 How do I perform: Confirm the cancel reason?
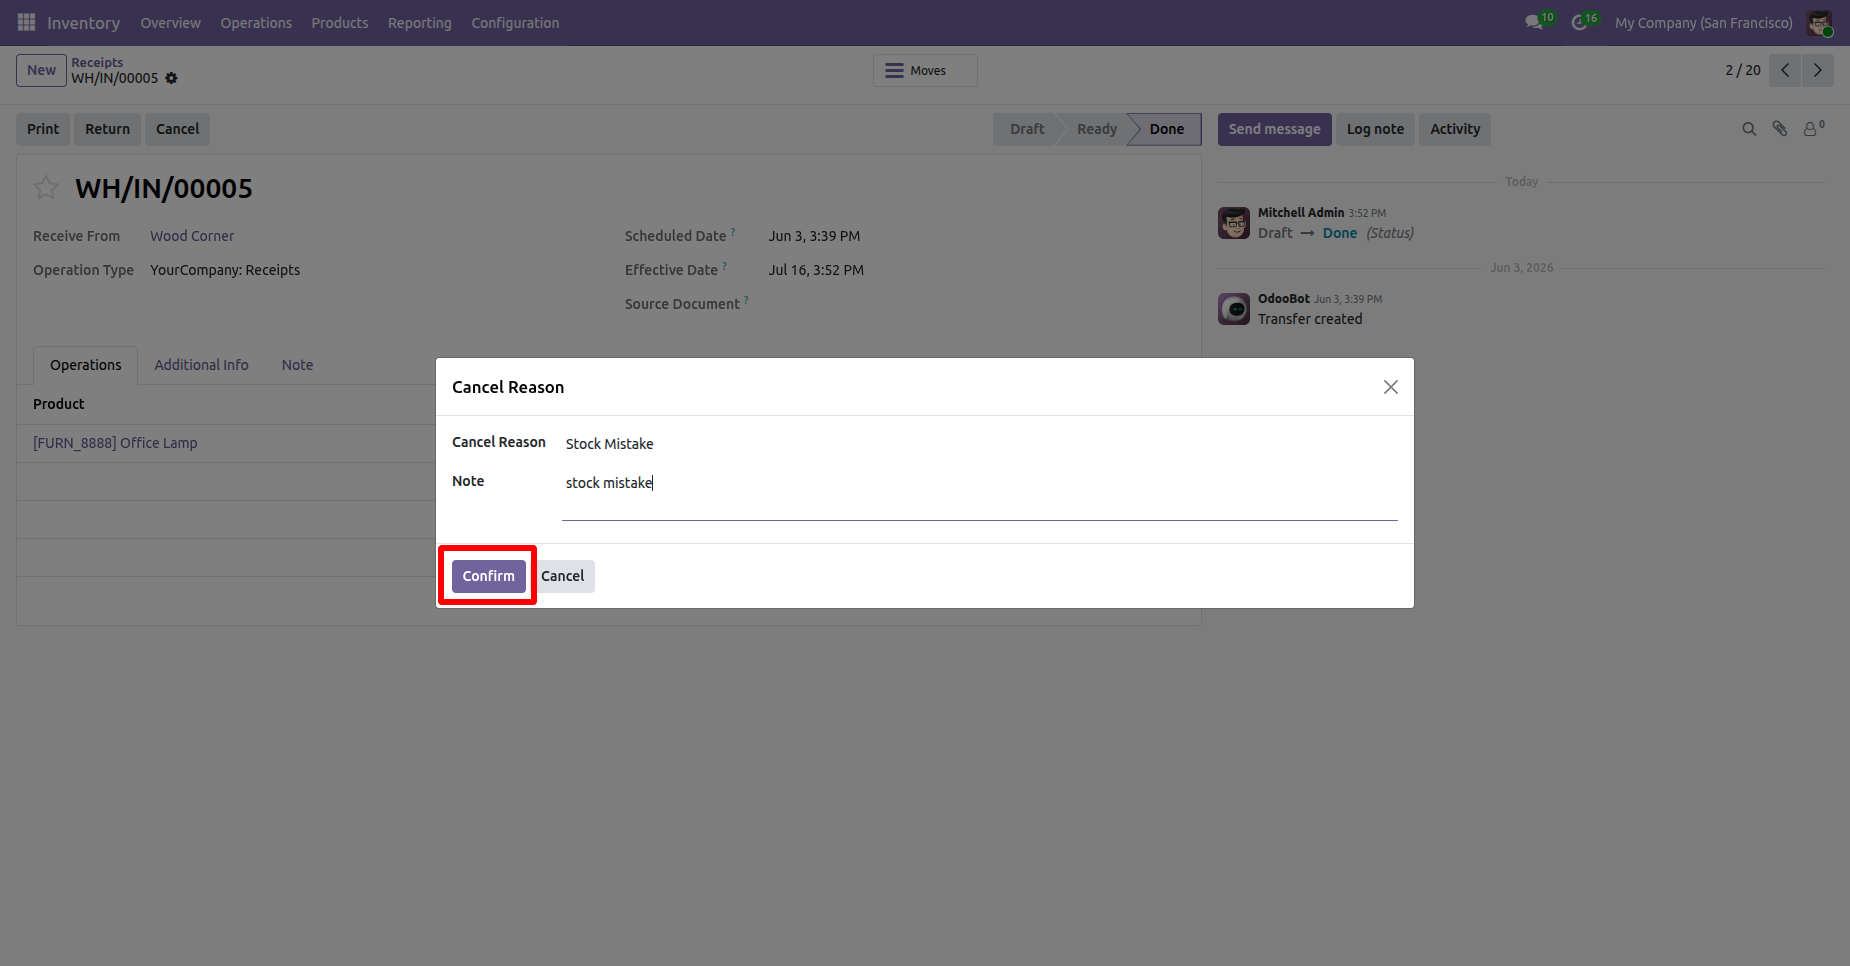click(488, 576)
